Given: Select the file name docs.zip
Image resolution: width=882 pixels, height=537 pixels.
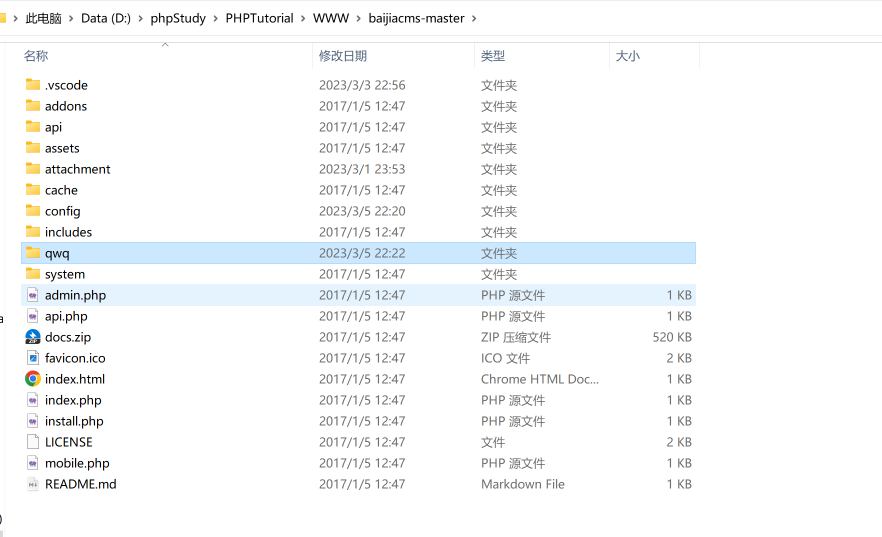Looking at the screenshot, I should click(68, 337).
